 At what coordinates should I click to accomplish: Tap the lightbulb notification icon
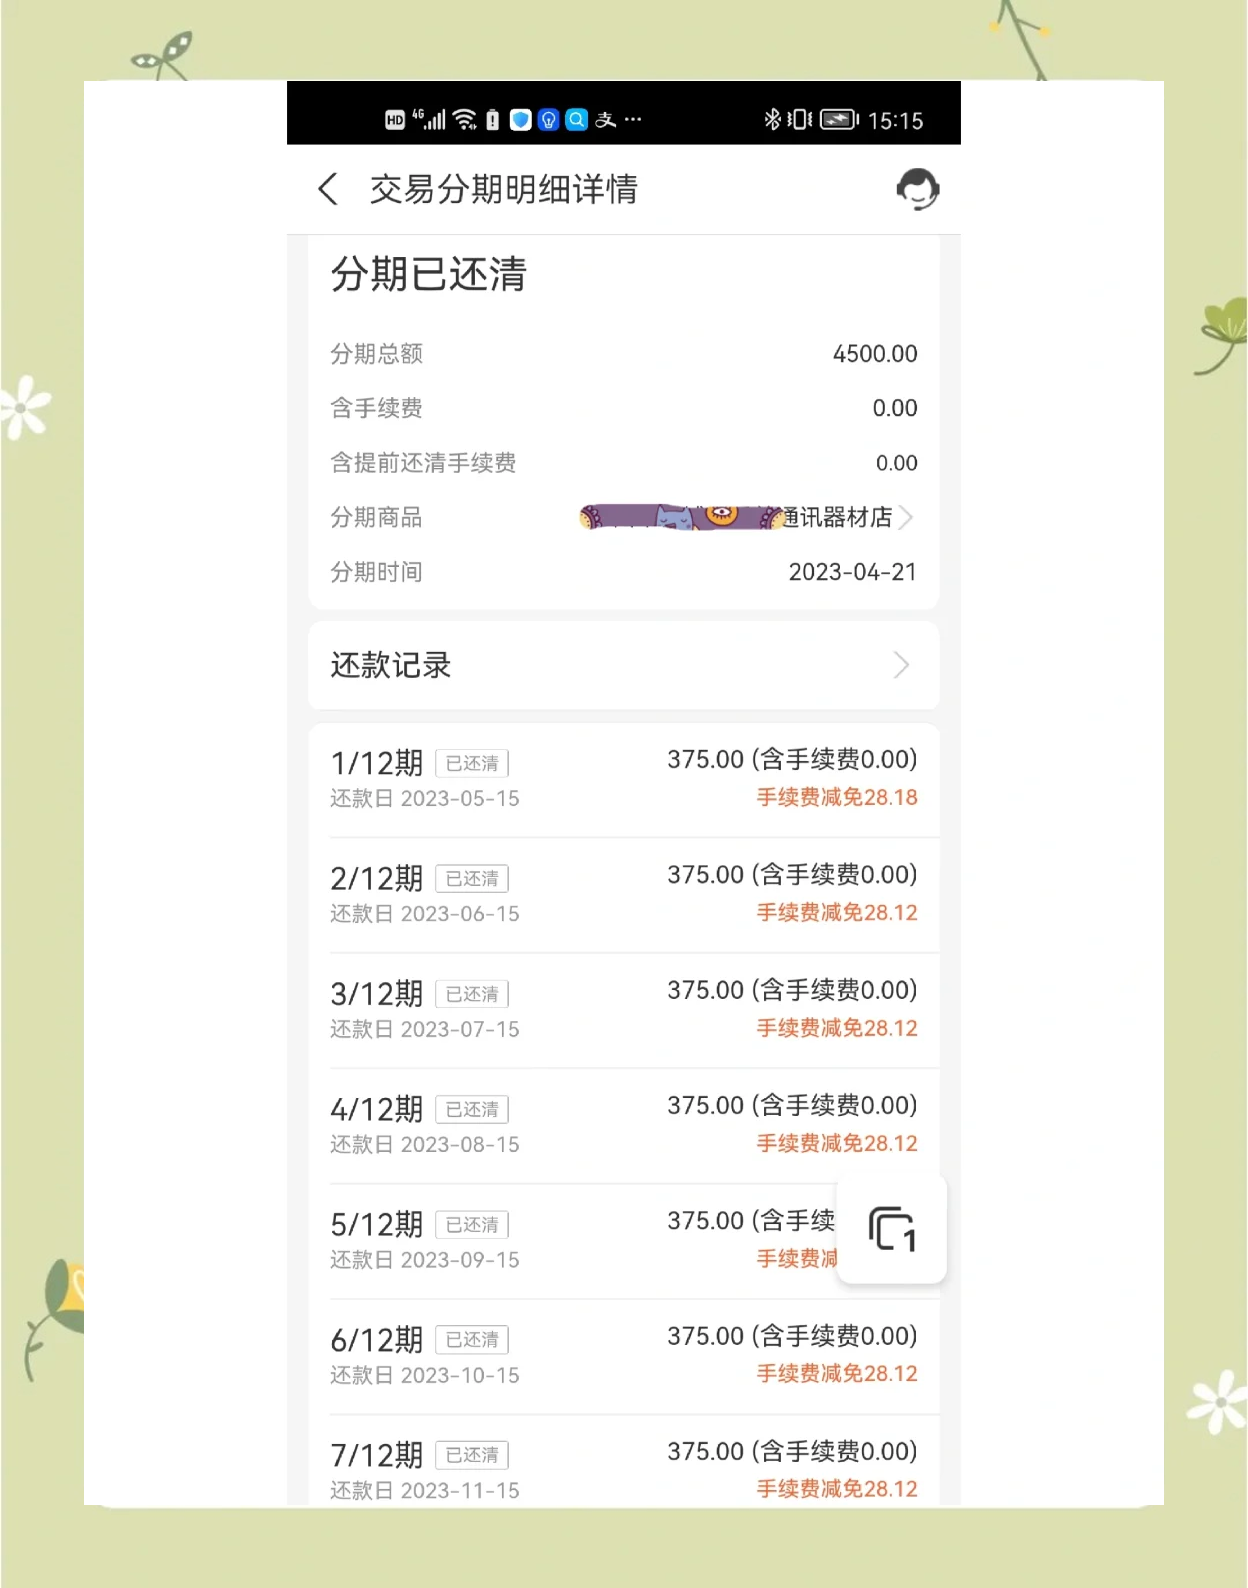(548, 120)
